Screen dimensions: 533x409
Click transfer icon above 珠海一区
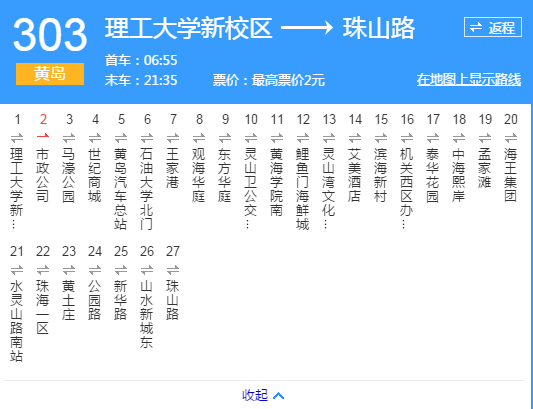click(x=43, y=270)
